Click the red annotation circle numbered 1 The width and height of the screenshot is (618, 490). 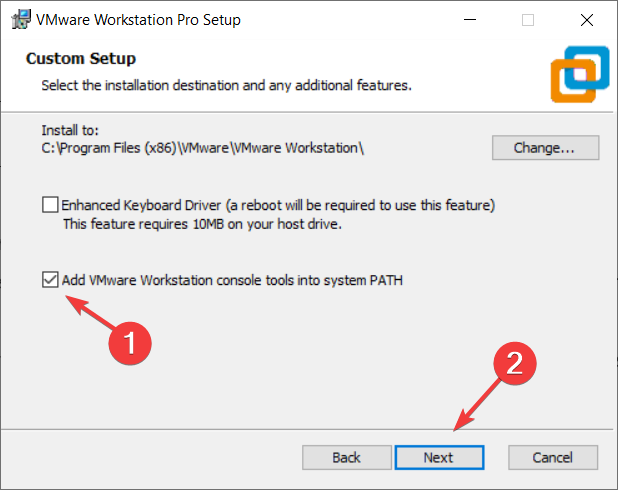[x=130, y=343]
